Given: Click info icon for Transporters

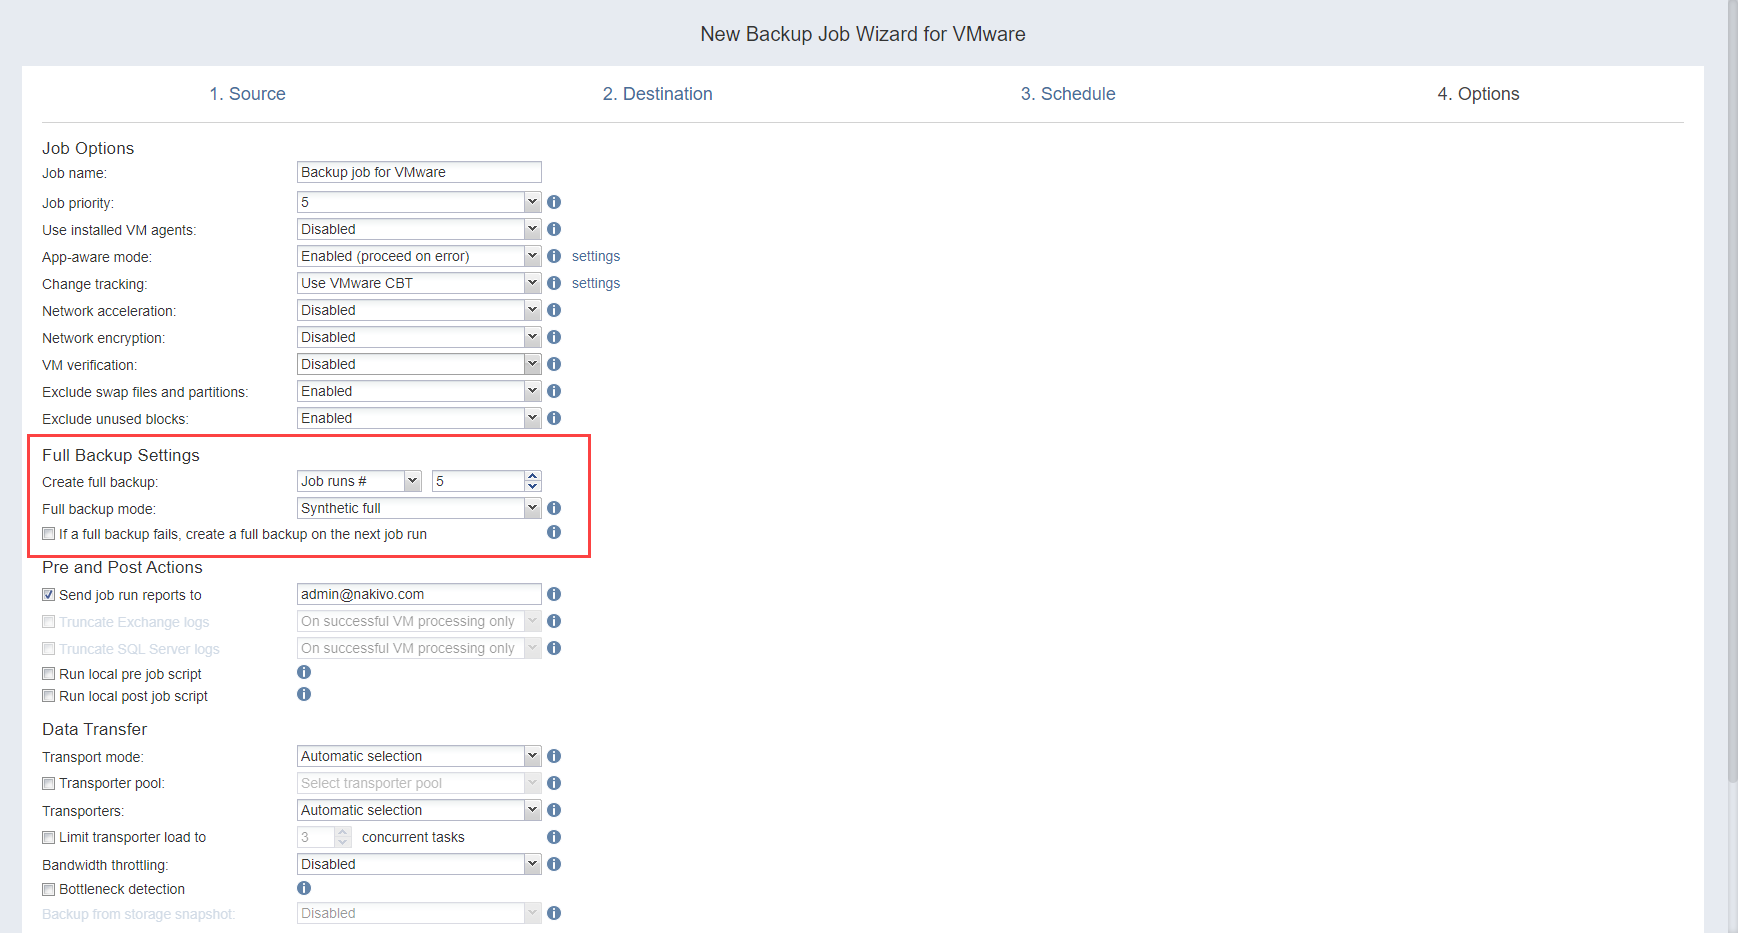Looking at the screenshot, I should 554,810.
